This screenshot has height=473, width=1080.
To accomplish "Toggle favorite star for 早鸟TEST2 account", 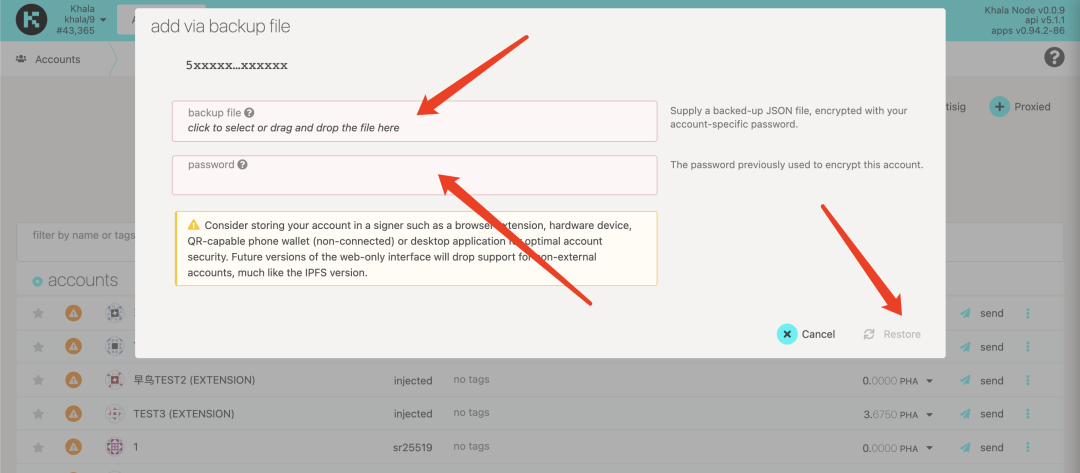I will [x=38, y=380].
